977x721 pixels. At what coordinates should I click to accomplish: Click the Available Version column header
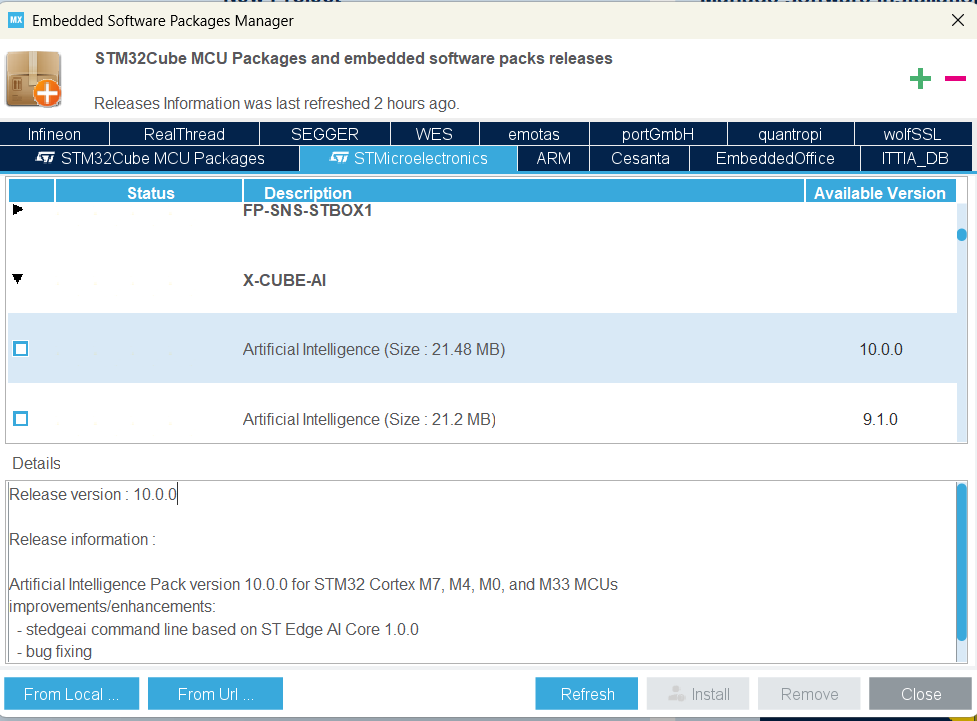878,192
